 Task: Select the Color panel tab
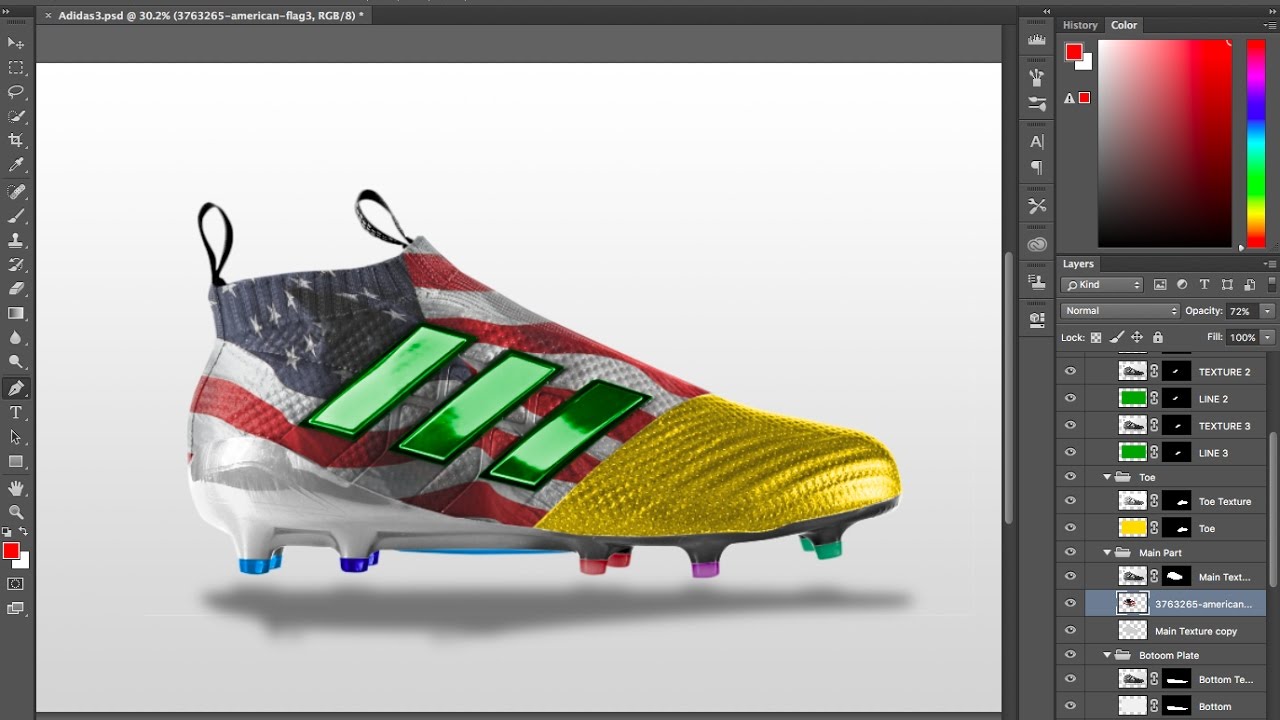pos(1124,25)
